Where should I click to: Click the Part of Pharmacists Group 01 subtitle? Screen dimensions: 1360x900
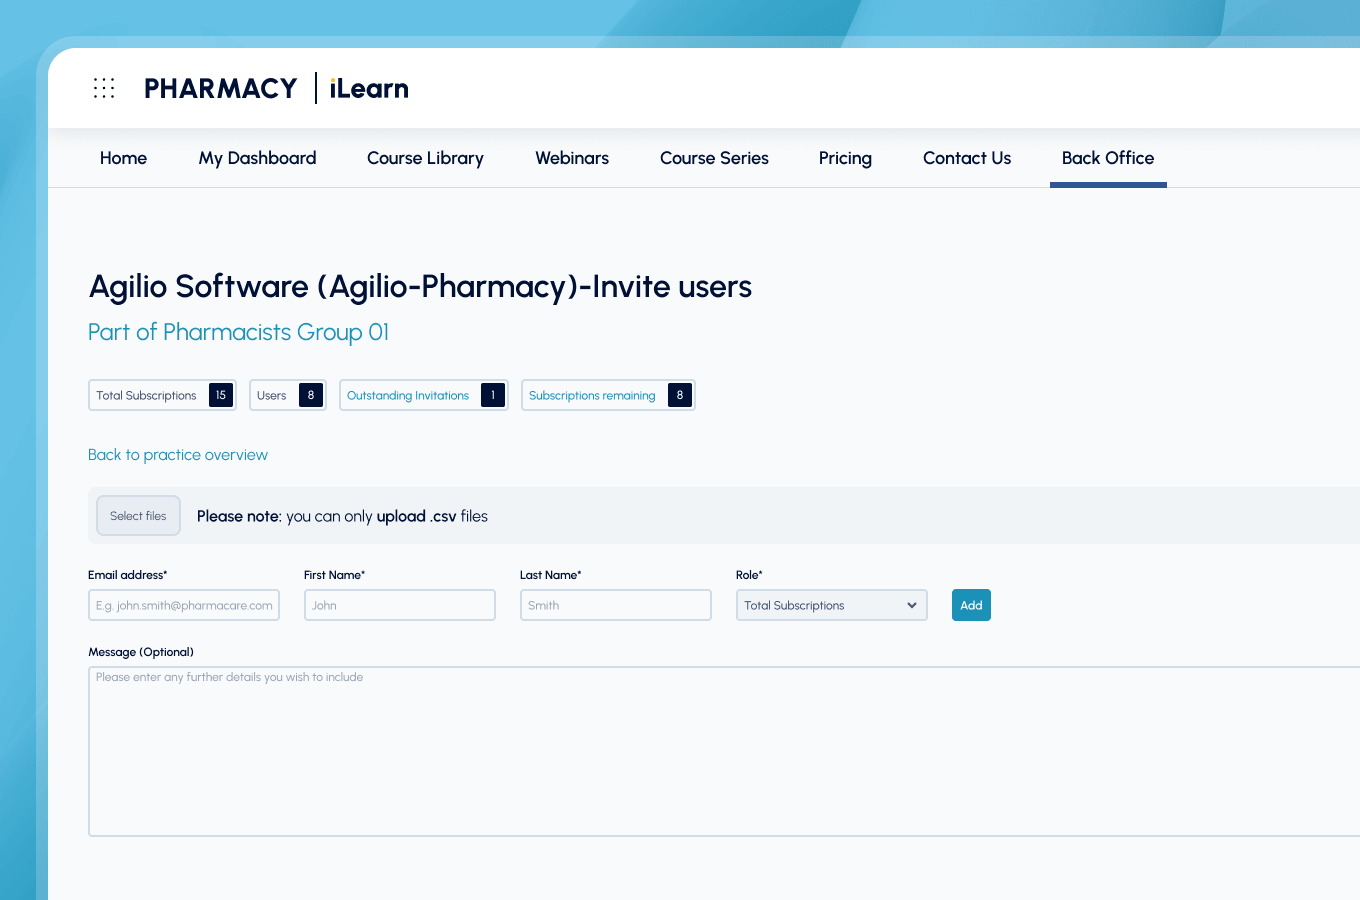point(238,332)
